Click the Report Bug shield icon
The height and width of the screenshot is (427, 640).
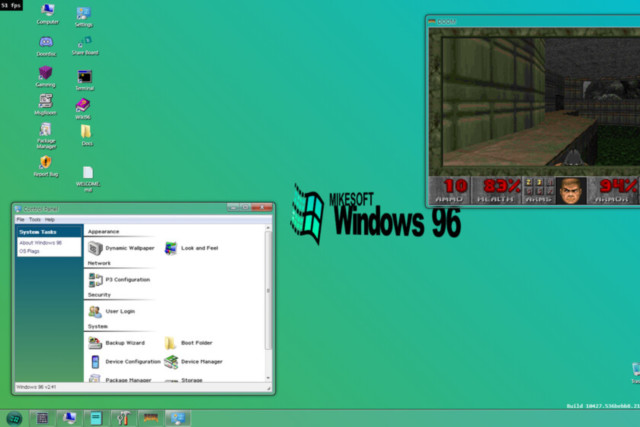(x=46, y=166)
